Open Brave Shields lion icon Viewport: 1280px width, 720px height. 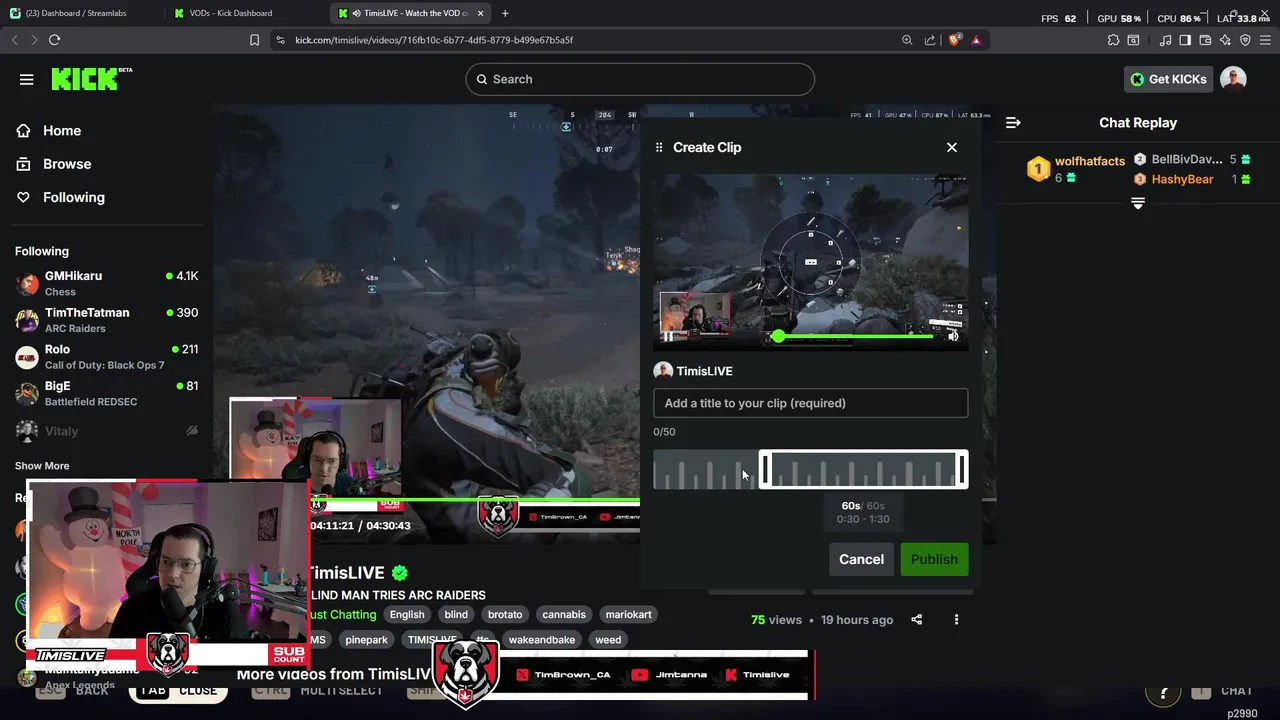coord(954,40)
